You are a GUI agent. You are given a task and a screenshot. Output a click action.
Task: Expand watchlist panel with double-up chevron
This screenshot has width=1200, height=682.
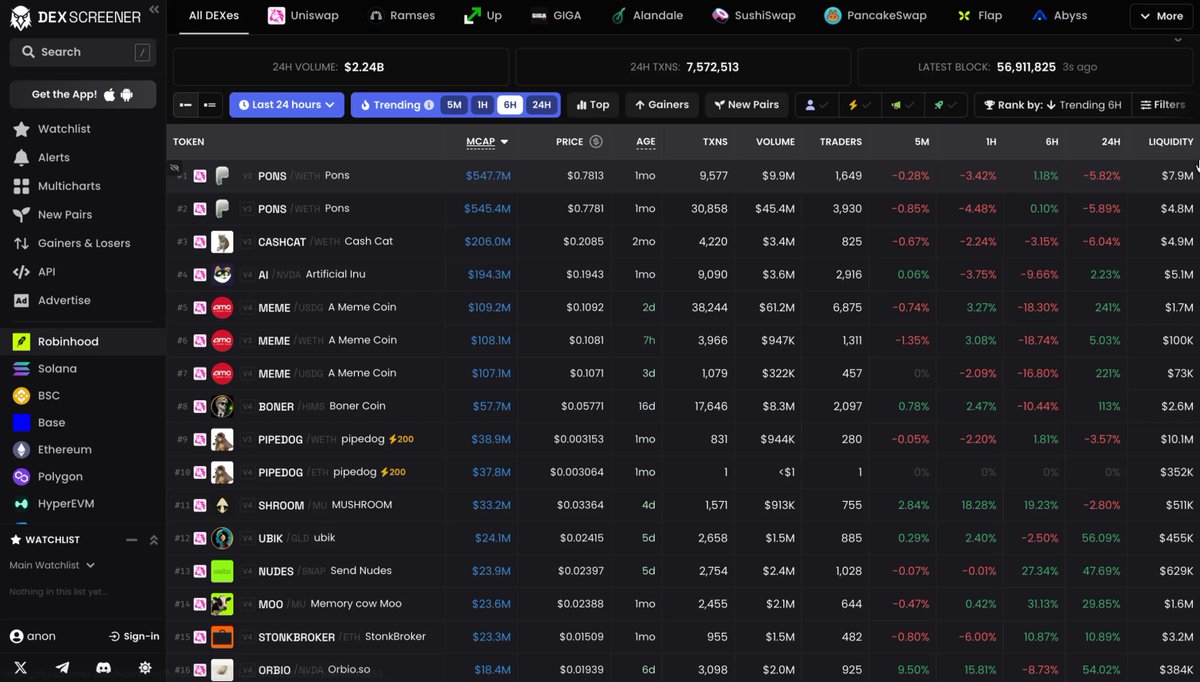pos(154,540)
